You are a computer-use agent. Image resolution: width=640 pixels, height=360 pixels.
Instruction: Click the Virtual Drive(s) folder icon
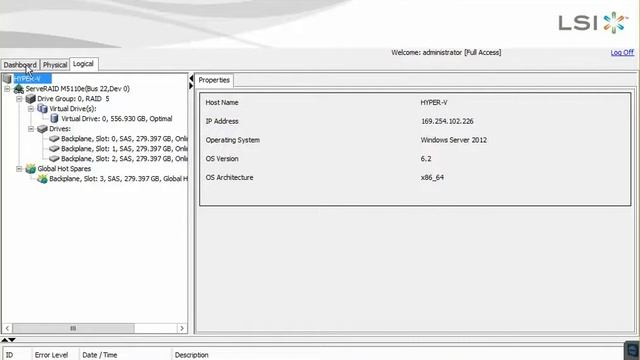pyautogui.click(x=42, y=109)
